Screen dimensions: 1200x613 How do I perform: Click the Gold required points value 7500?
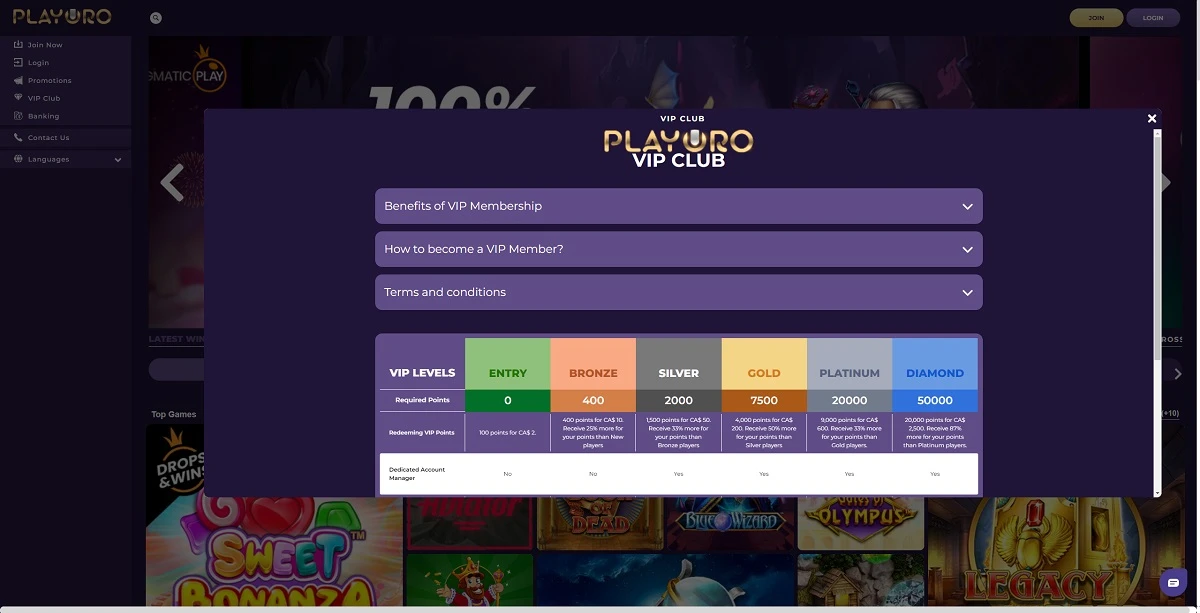[764, 400]
